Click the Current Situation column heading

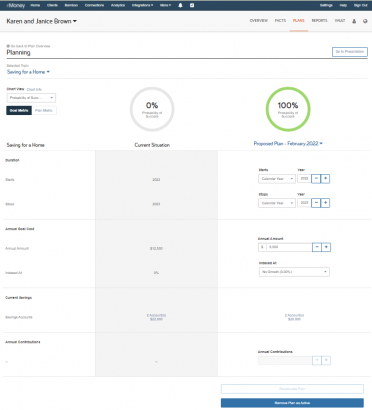[x=152, y=145]
